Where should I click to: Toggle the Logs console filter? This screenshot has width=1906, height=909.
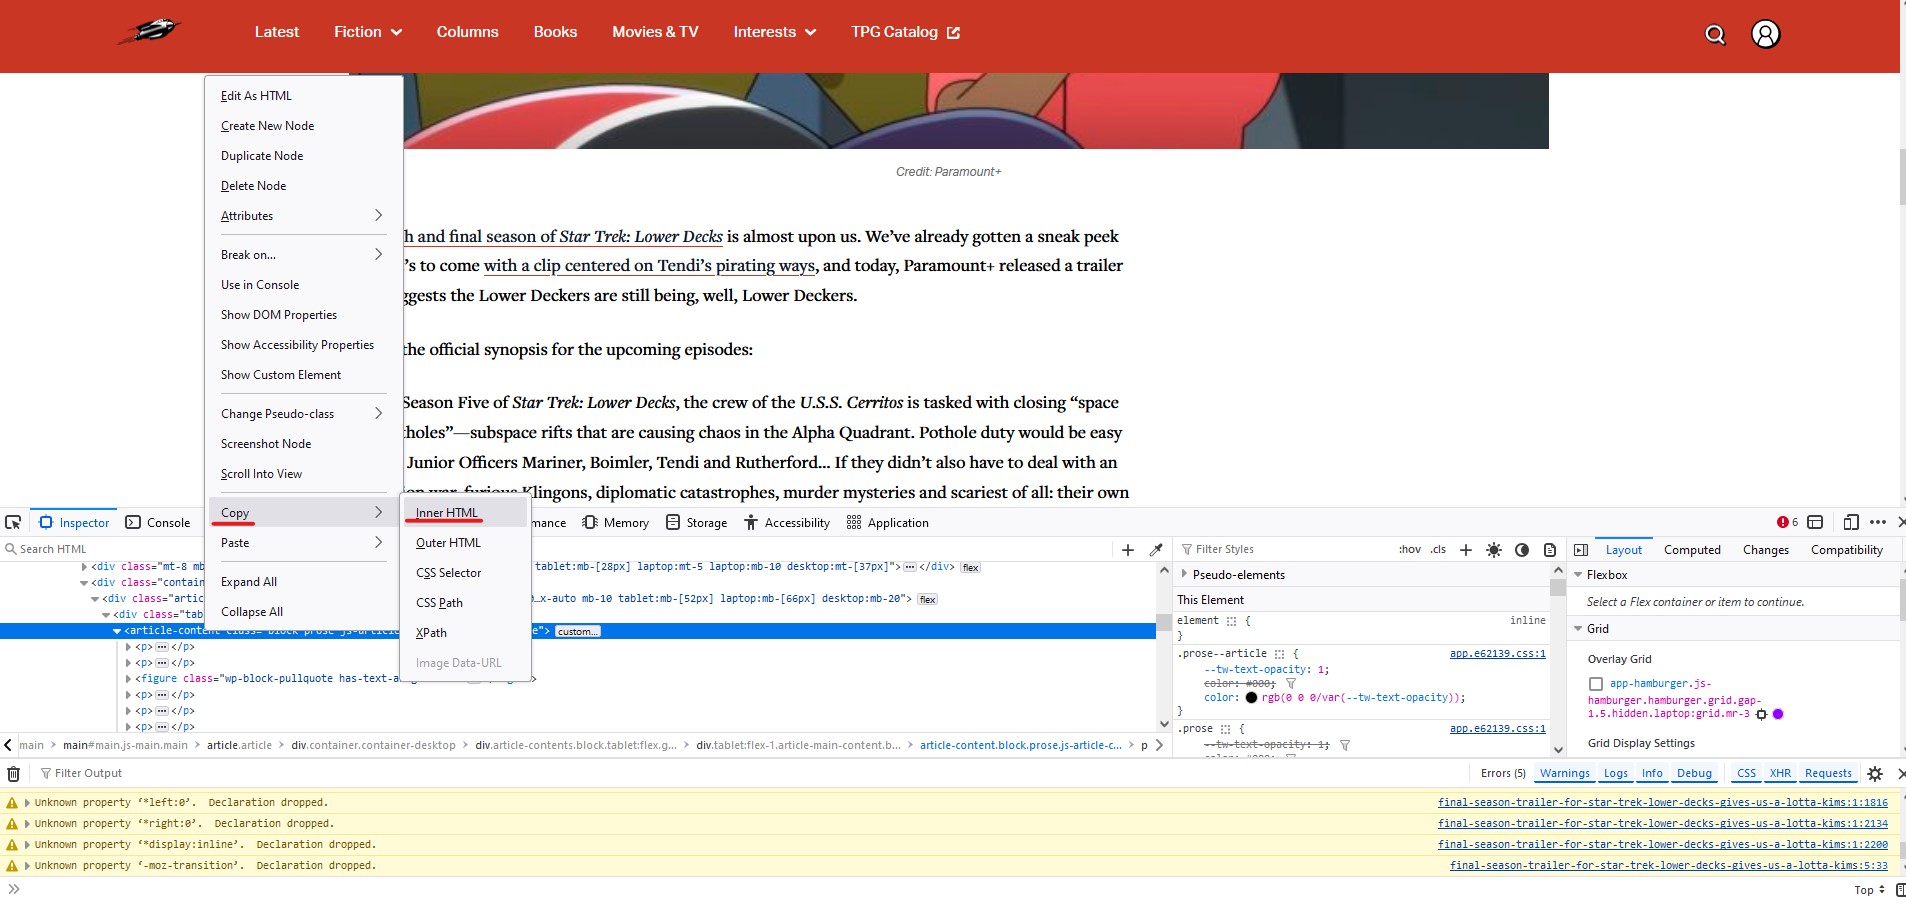point(1616,773)
